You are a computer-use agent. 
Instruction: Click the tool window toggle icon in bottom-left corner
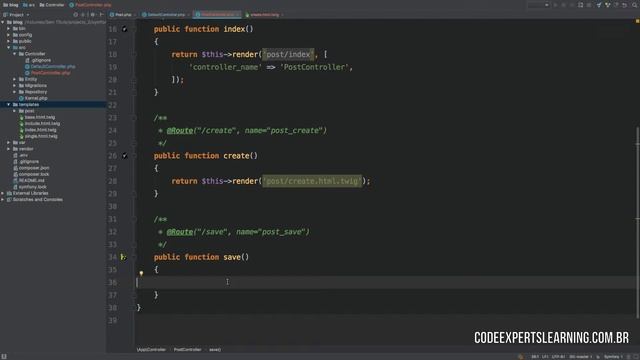point(4,356)
